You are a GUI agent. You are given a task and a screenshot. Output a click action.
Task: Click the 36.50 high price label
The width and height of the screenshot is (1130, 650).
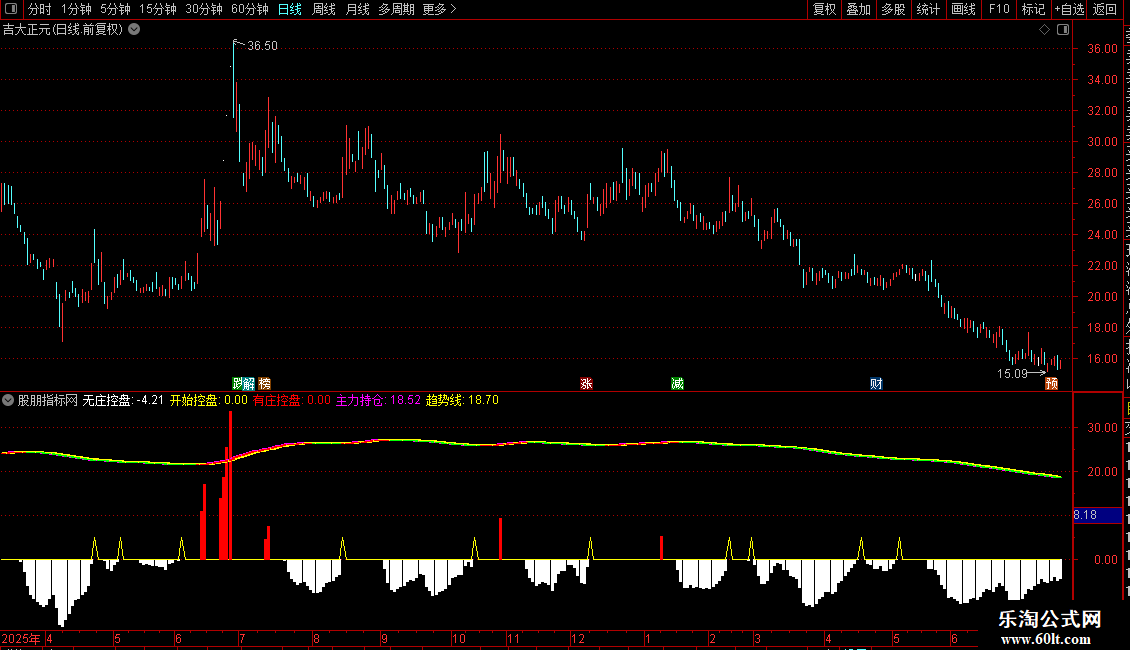coord(262,46)
